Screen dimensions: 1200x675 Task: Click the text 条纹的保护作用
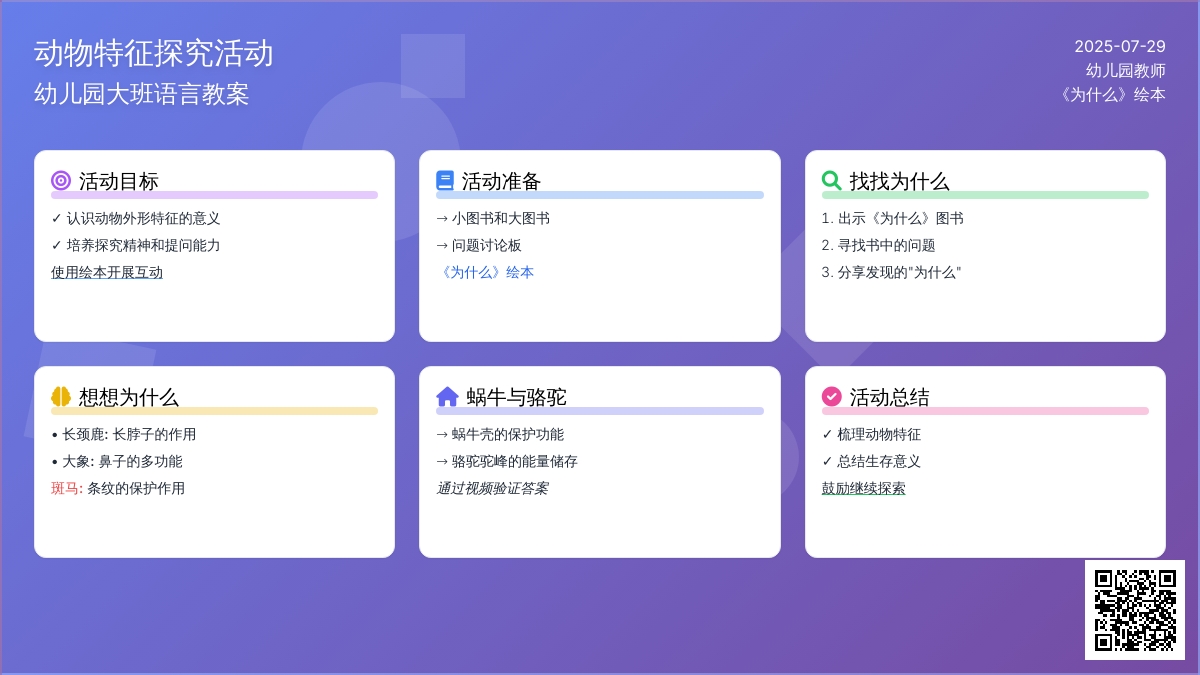136,488
